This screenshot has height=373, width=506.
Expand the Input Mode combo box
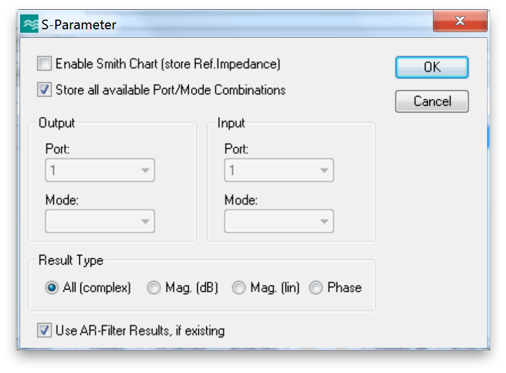(x=279, y=221)
